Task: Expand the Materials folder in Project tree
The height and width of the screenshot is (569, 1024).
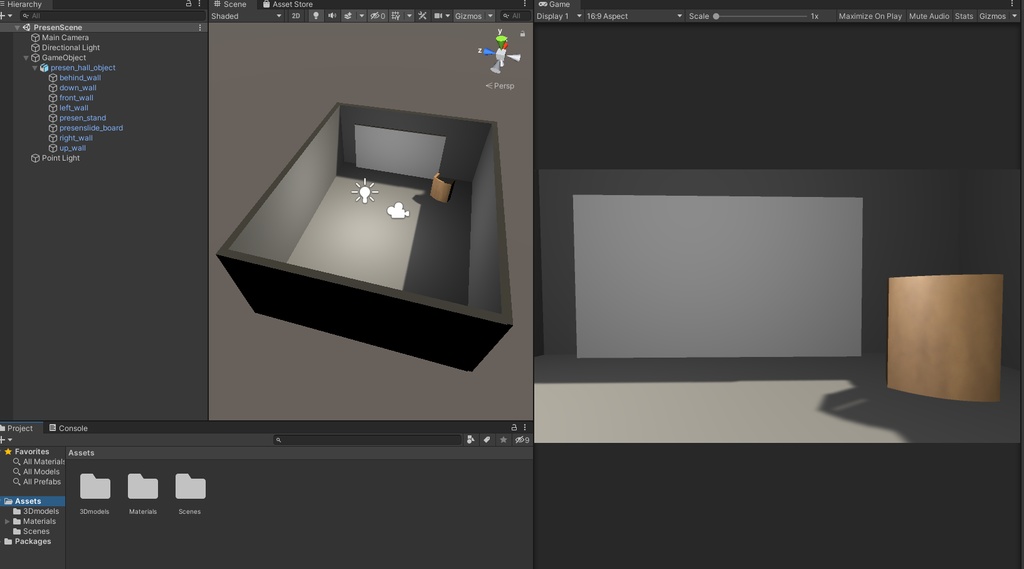Action: coord(8,521)
